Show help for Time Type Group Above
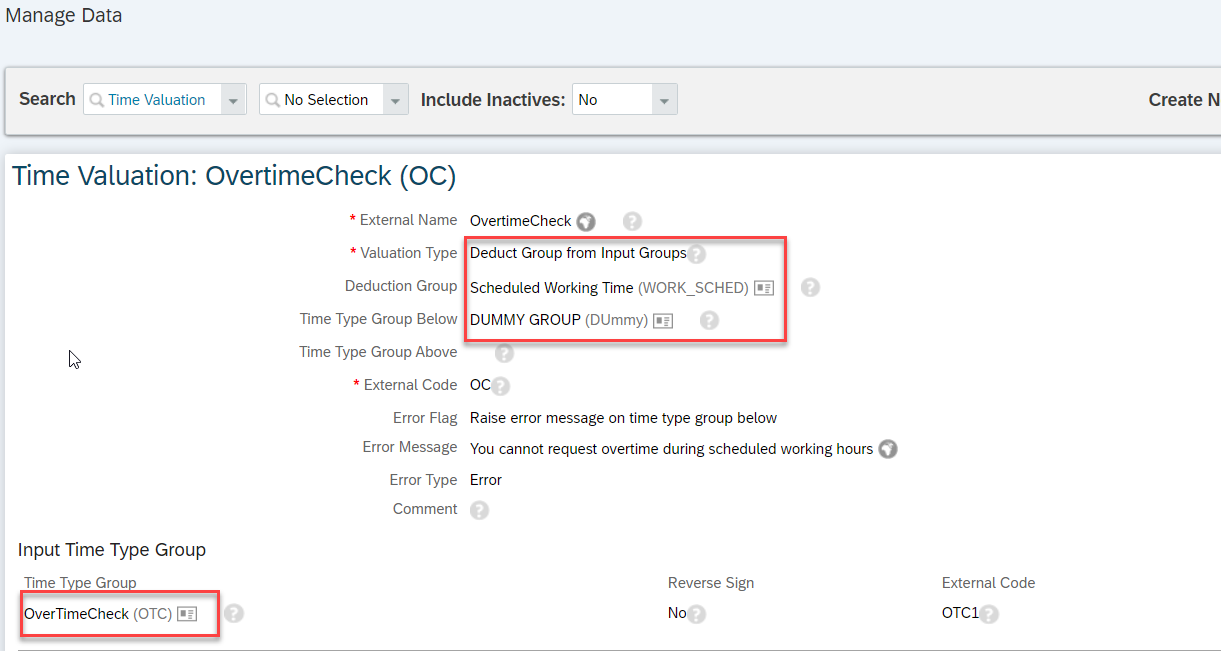This screenshot has width=1221, height=651. coord(504,353)
